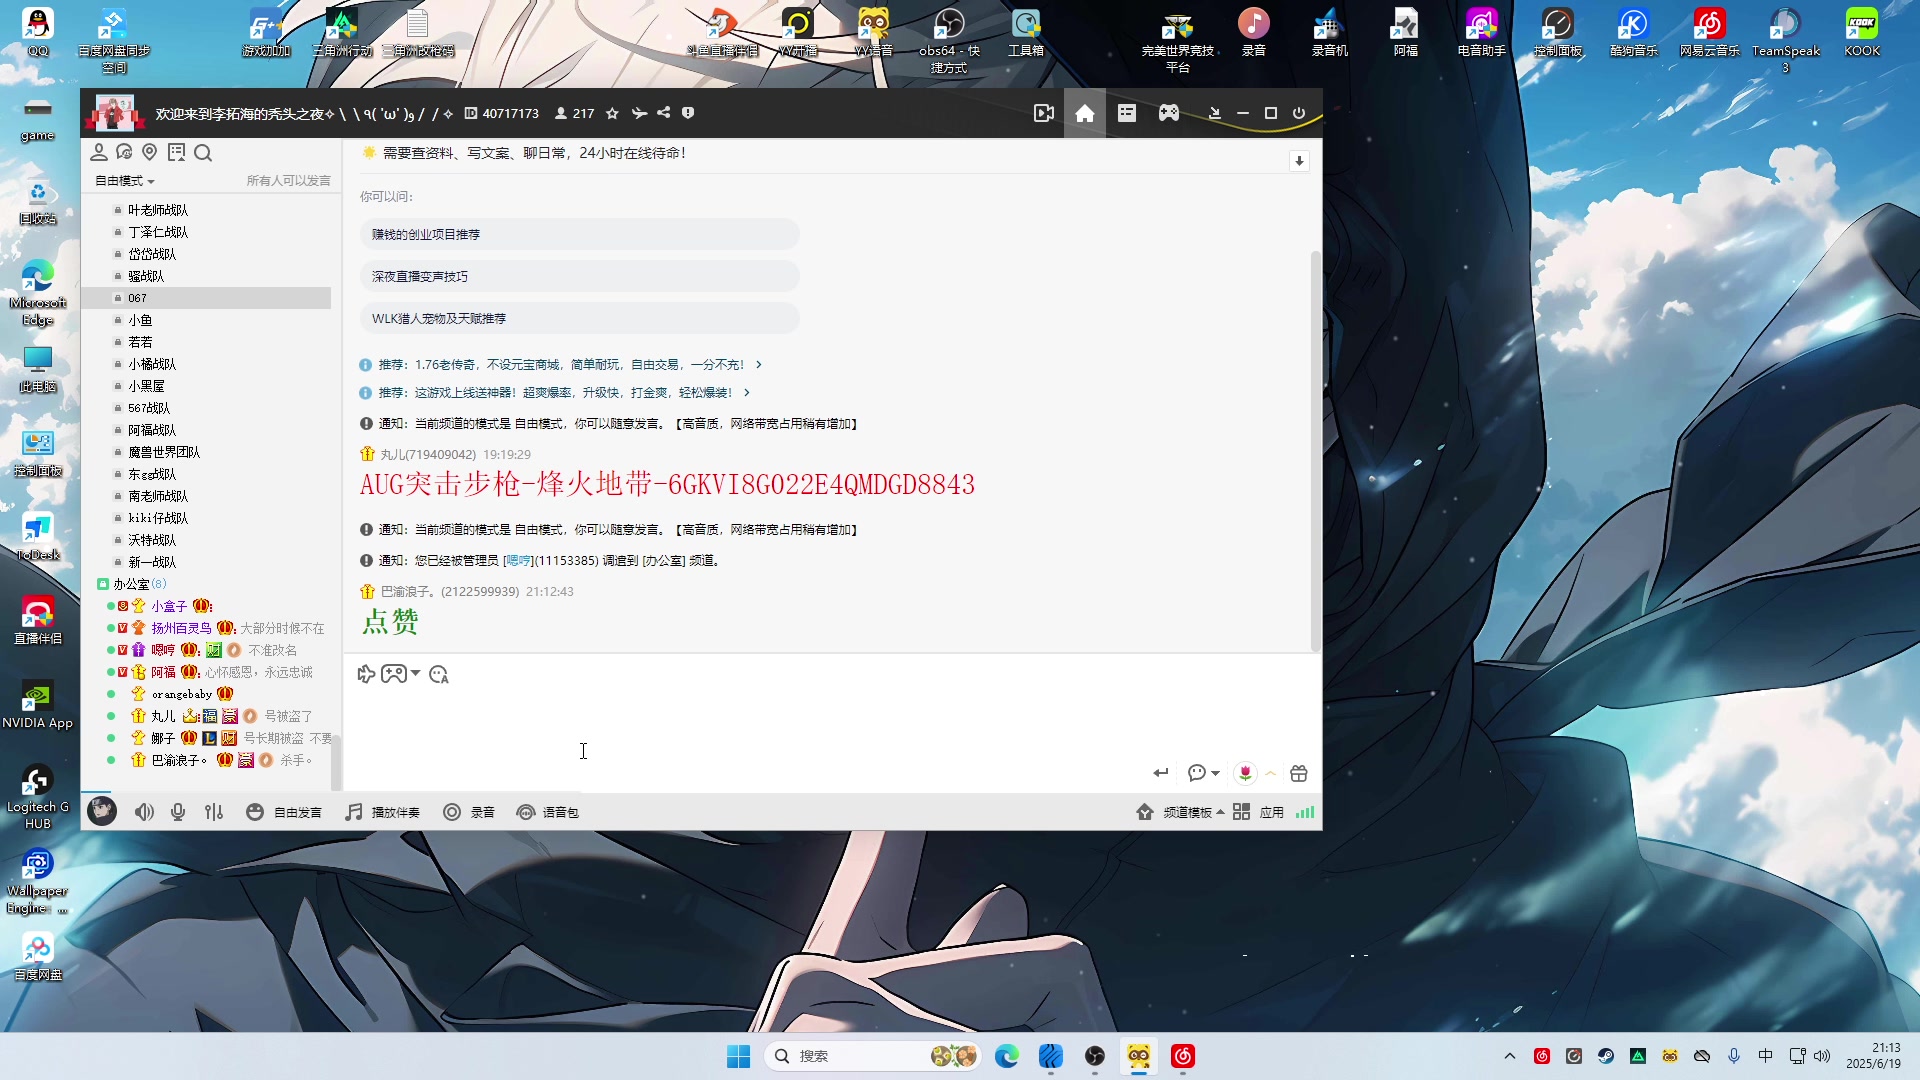Click suggestion 赚钱的创业项目推荐
Viewport: 1920px width, 1080px height.
coord(579,234)
